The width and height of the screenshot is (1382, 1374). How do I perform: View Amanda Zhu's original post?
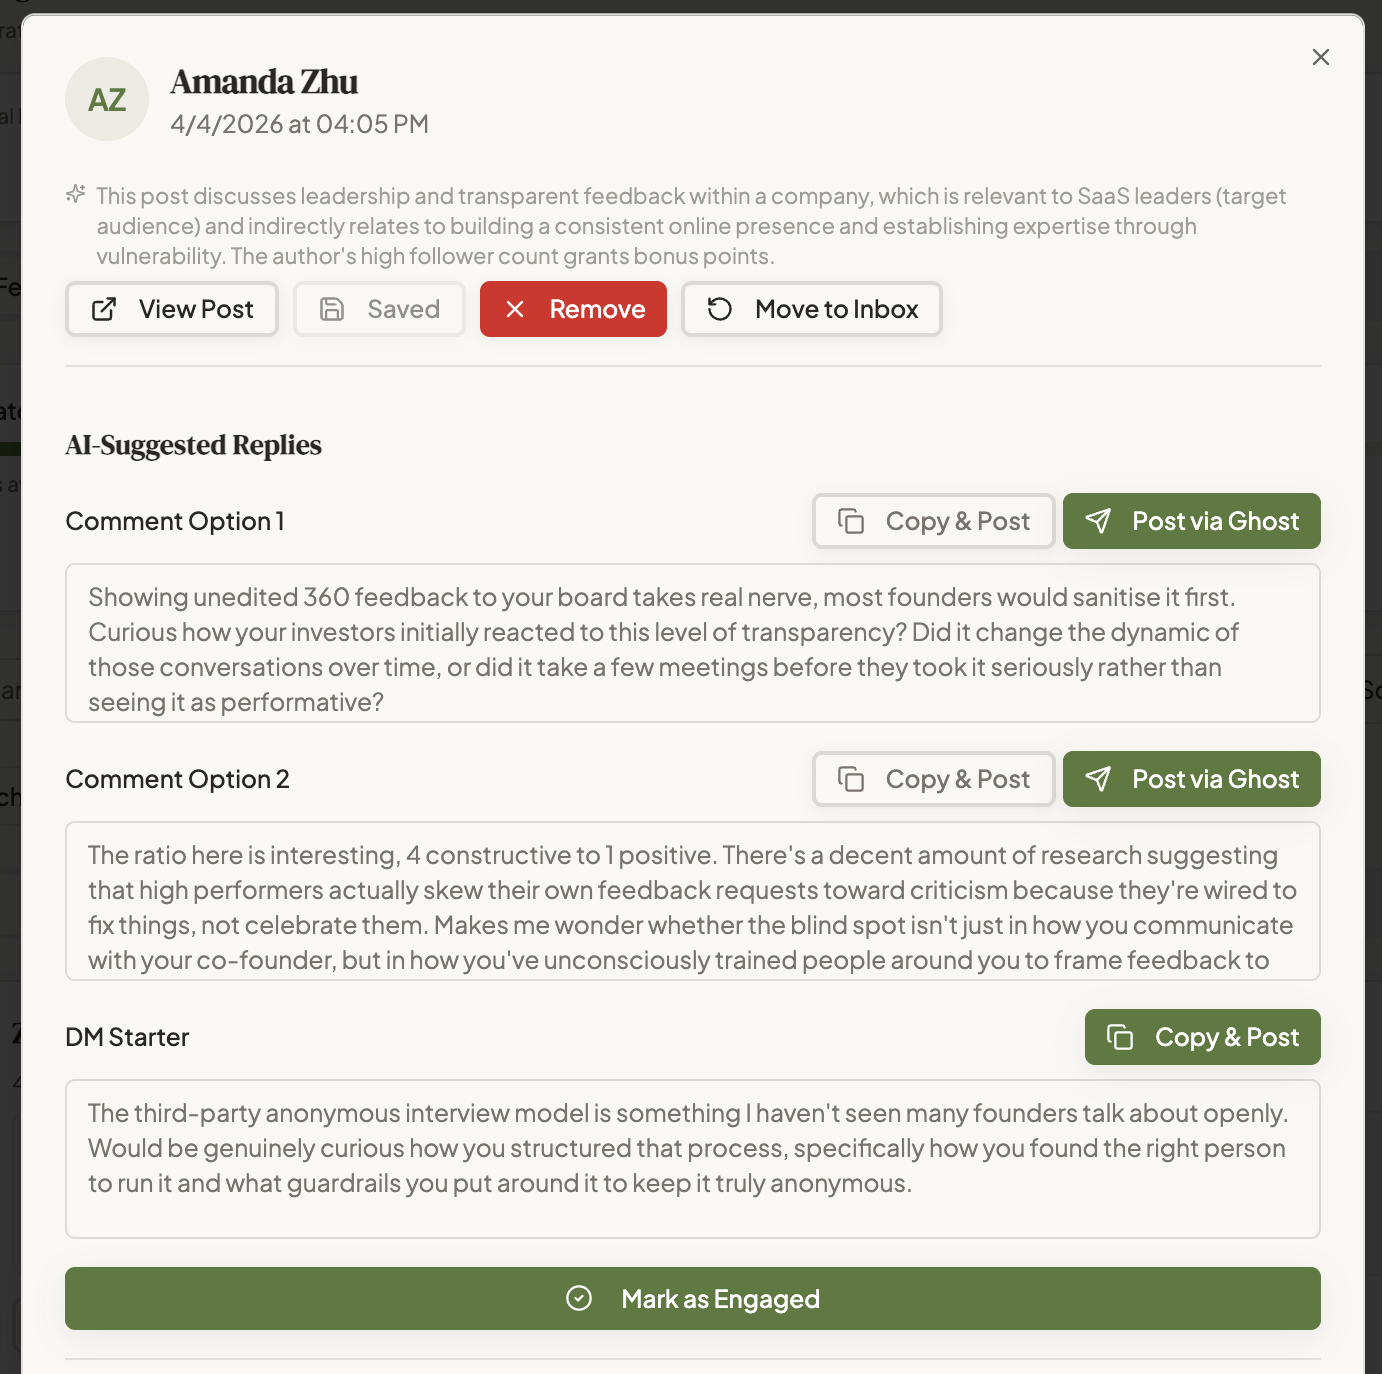coord(171,309)
